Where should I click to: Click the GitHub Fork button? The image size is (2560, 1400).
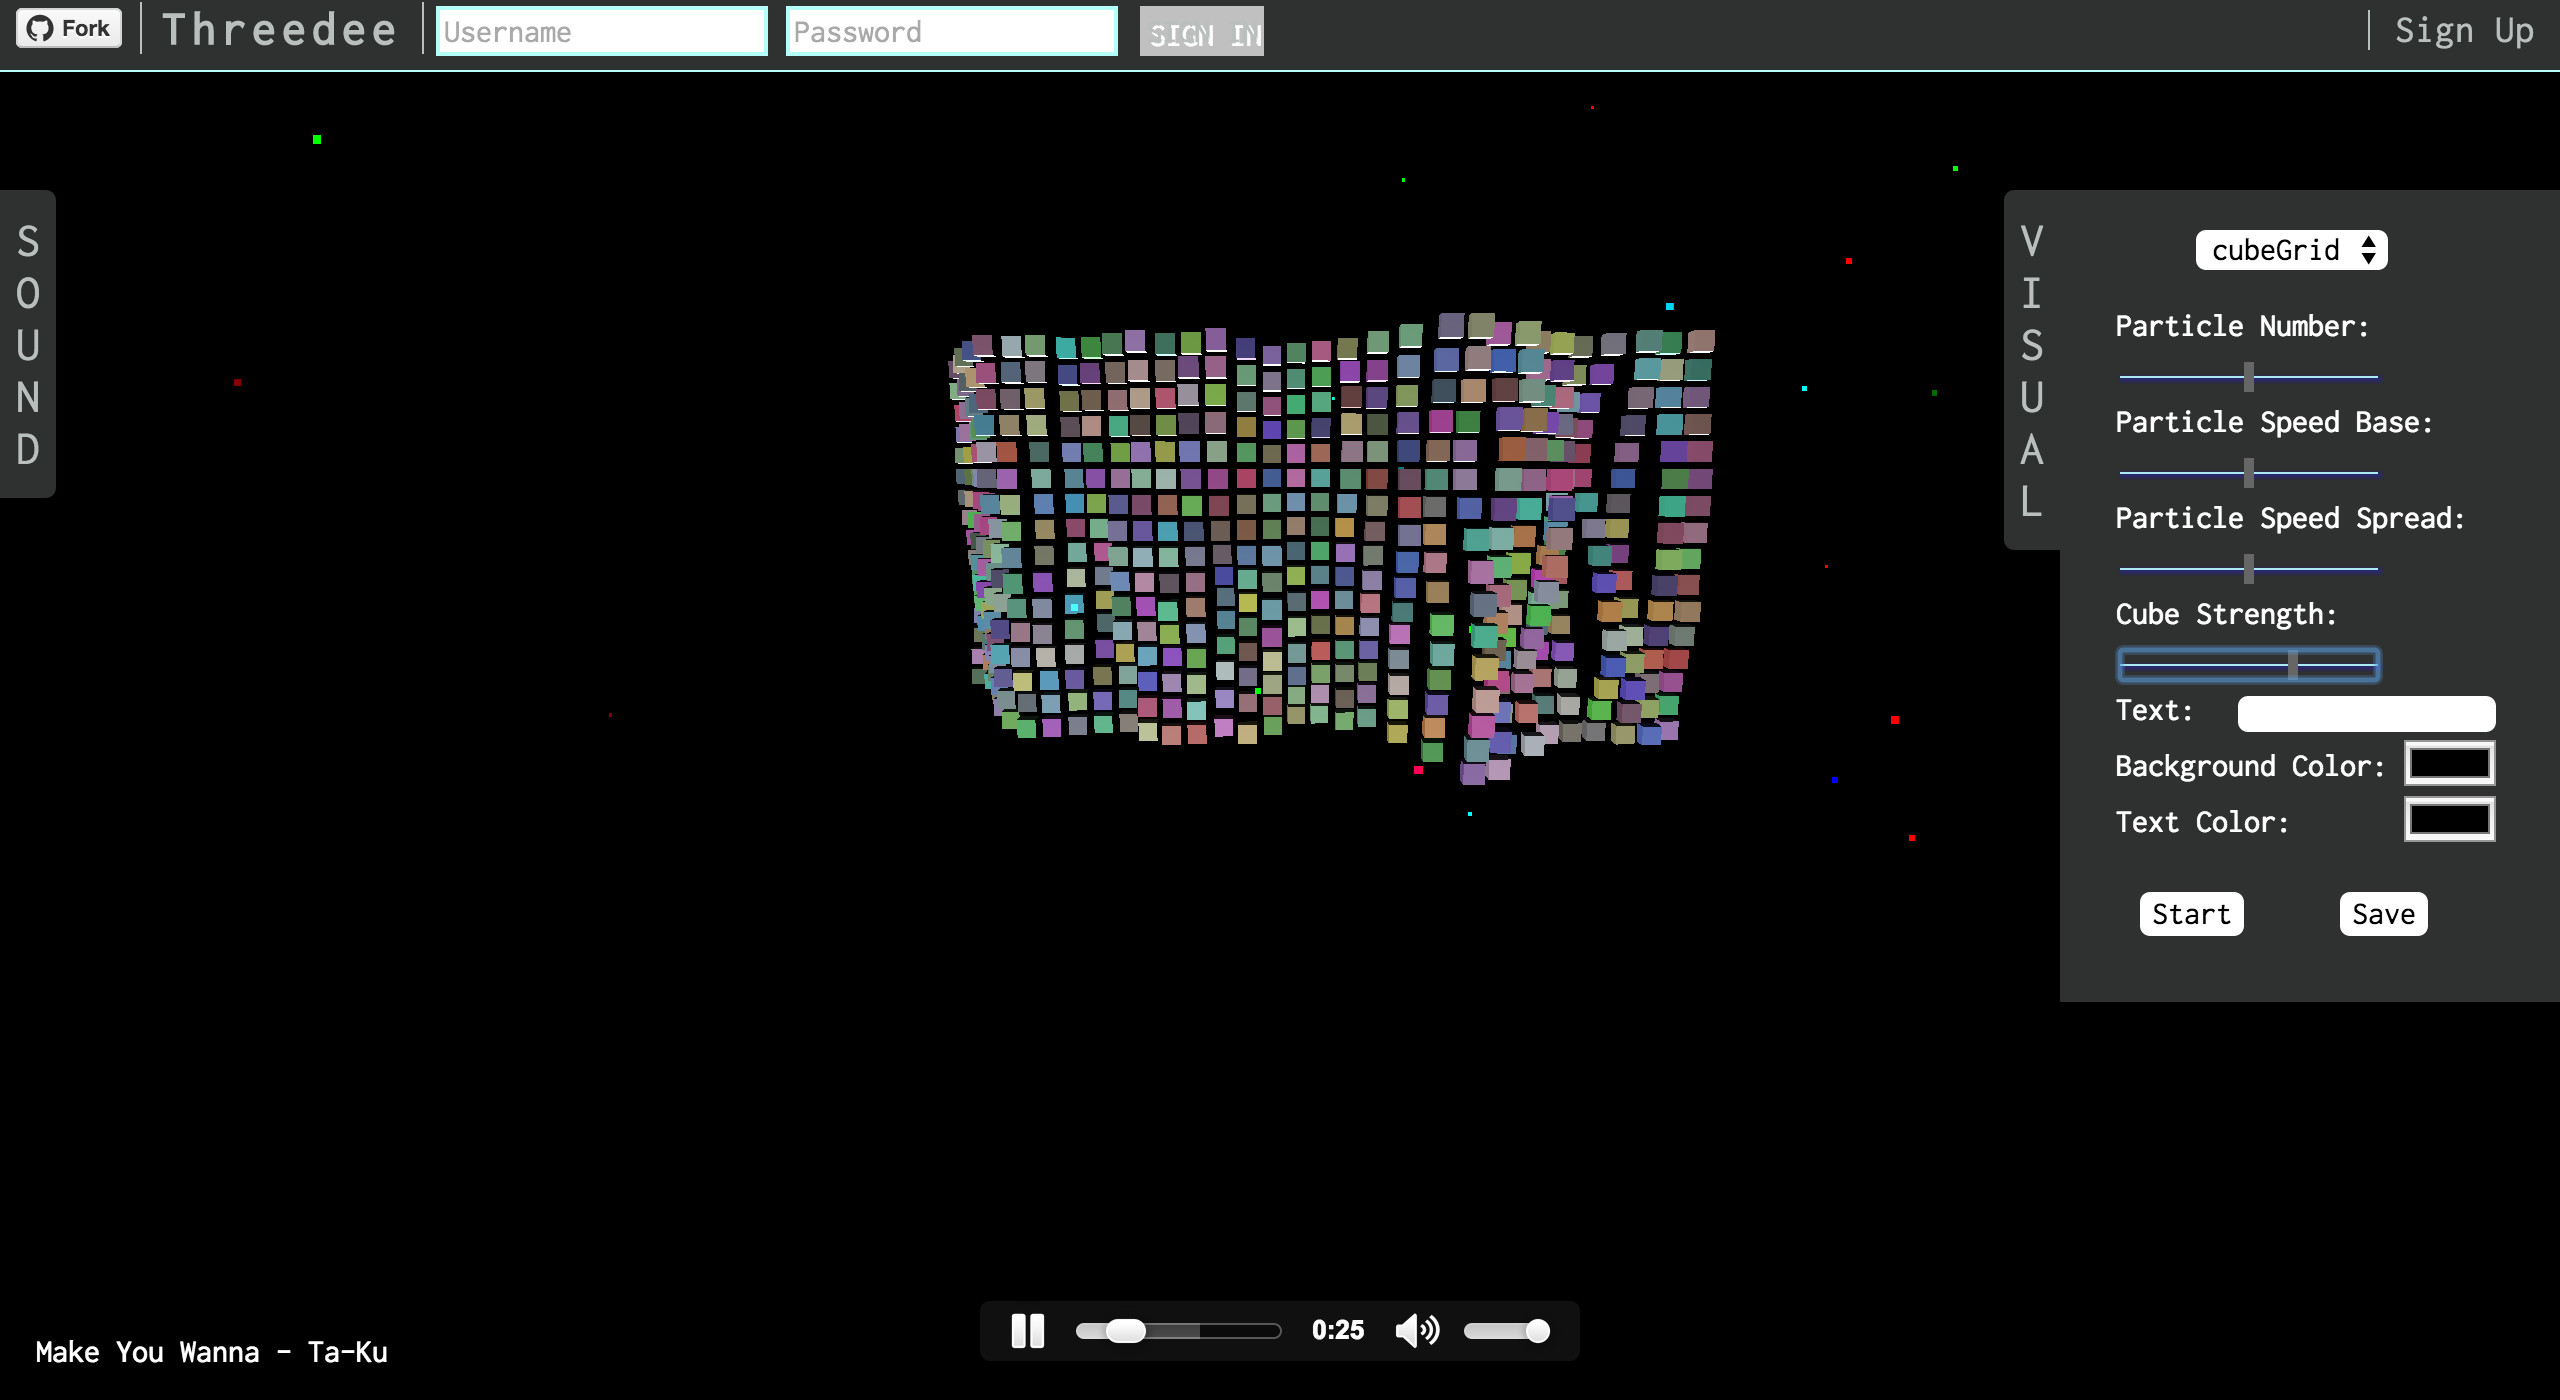point(69,28)
